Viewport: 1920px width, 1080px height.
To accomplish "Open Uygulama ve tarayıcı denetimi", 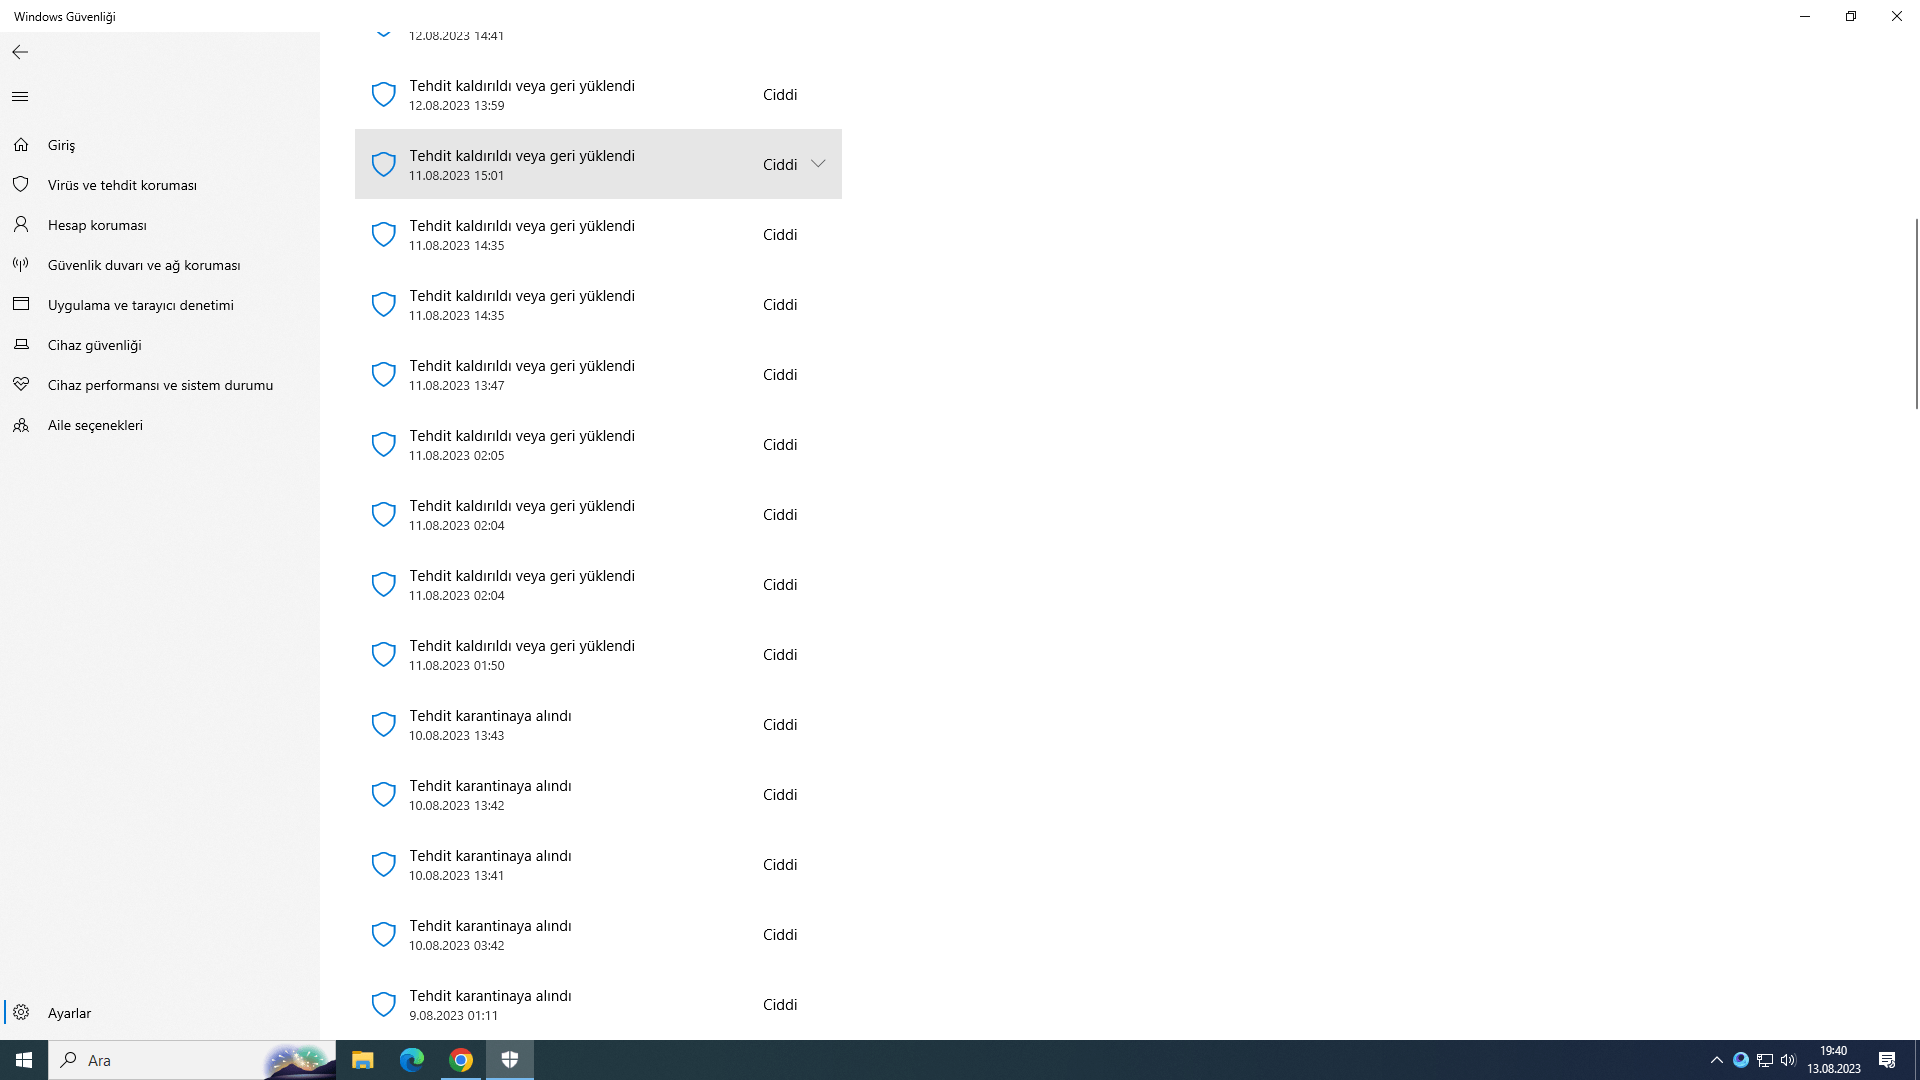I will [160, 305].
